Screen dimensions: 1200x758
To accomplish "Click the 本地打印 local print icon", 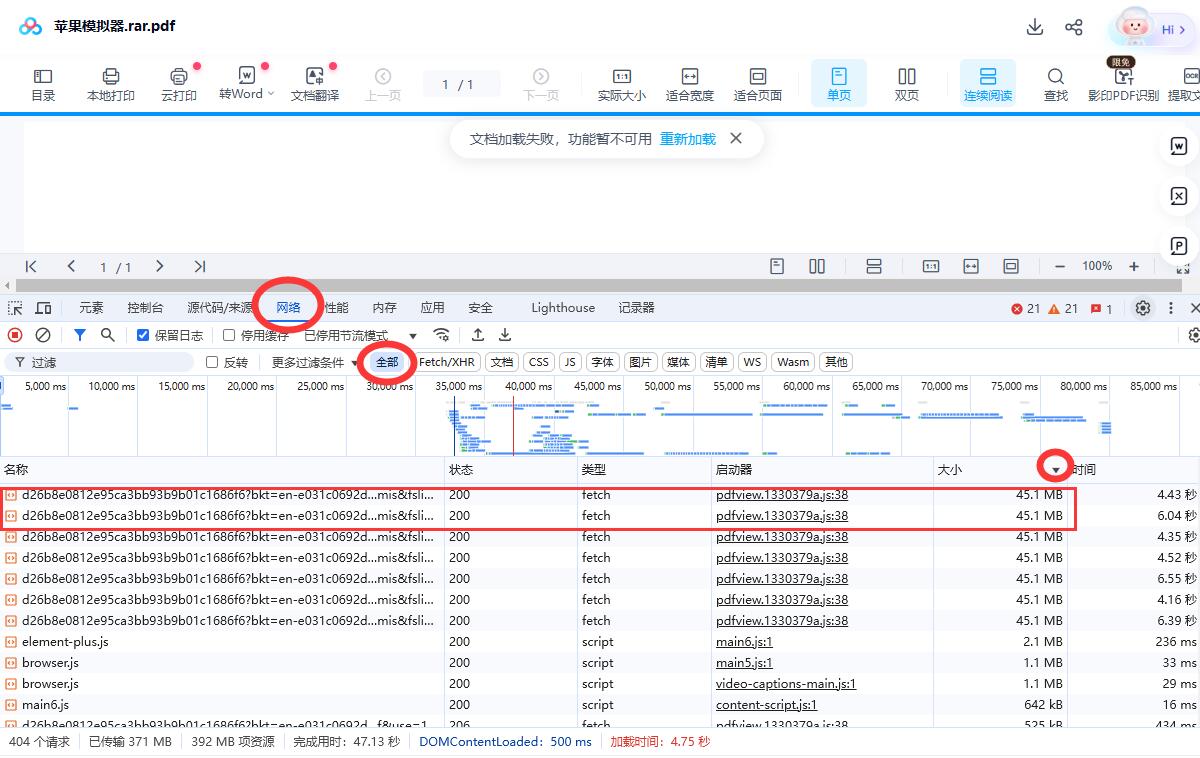I will click(x=110, y=84).
